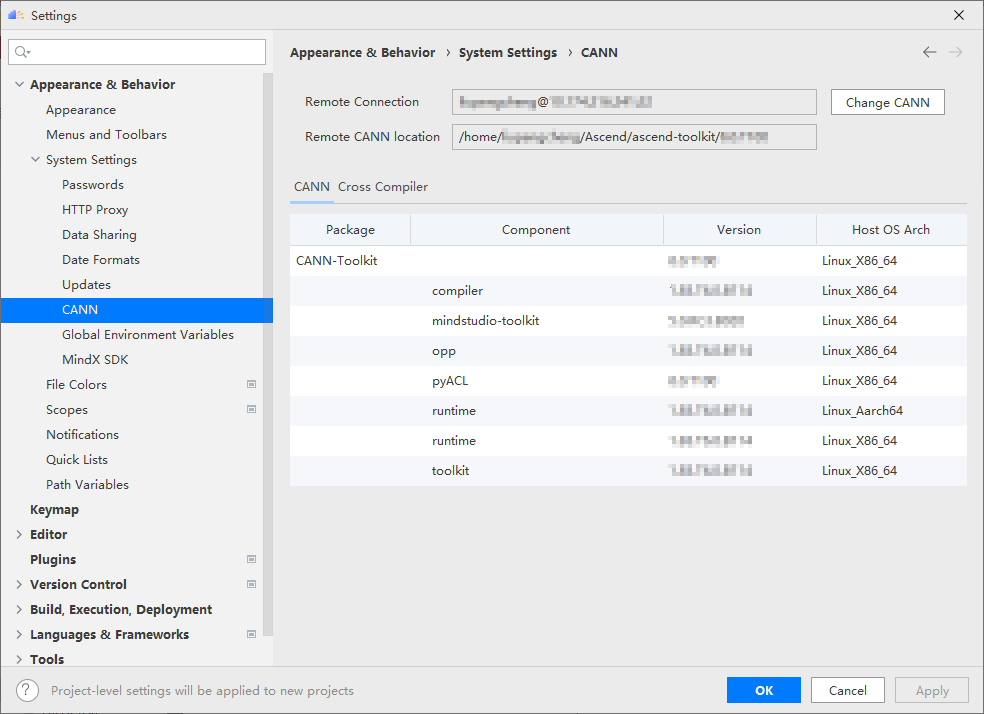Expand the Version Control section
The image size is (984, 714).
(x=19, y=585)
